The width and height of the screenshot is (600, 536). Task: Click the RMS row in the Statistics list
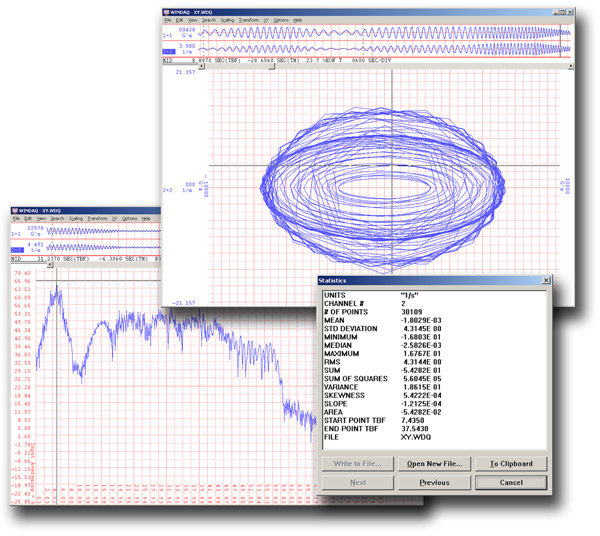pos(383,362)
